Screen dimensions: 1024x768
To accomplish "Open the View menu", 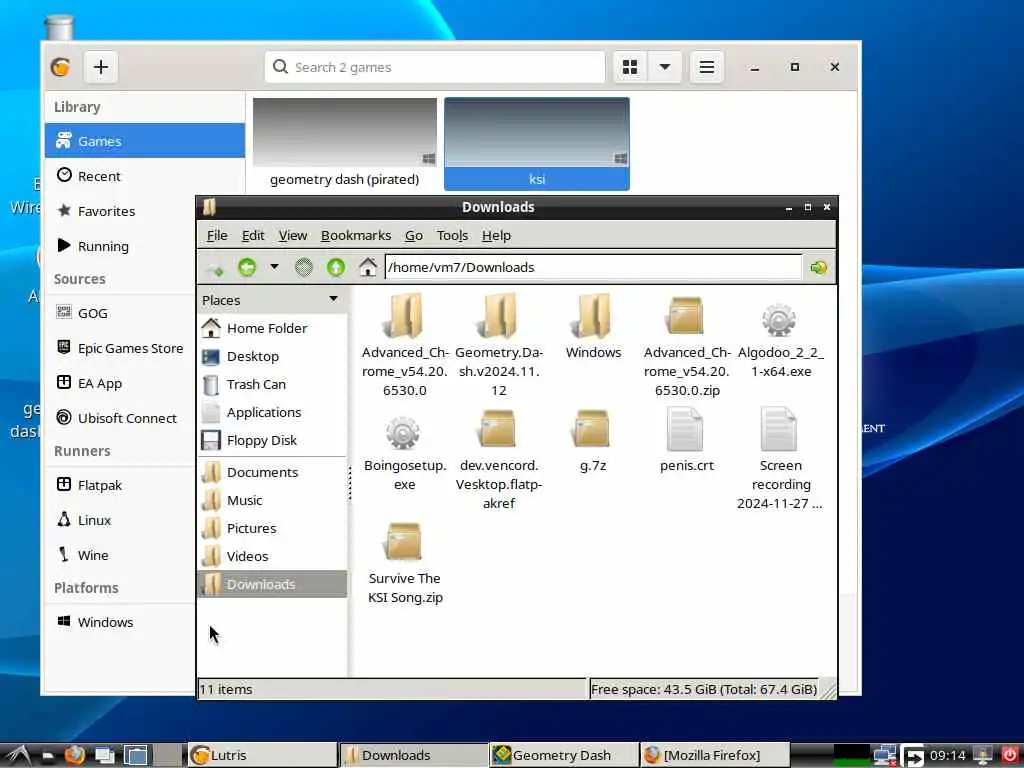I will [x=293, y=235].
